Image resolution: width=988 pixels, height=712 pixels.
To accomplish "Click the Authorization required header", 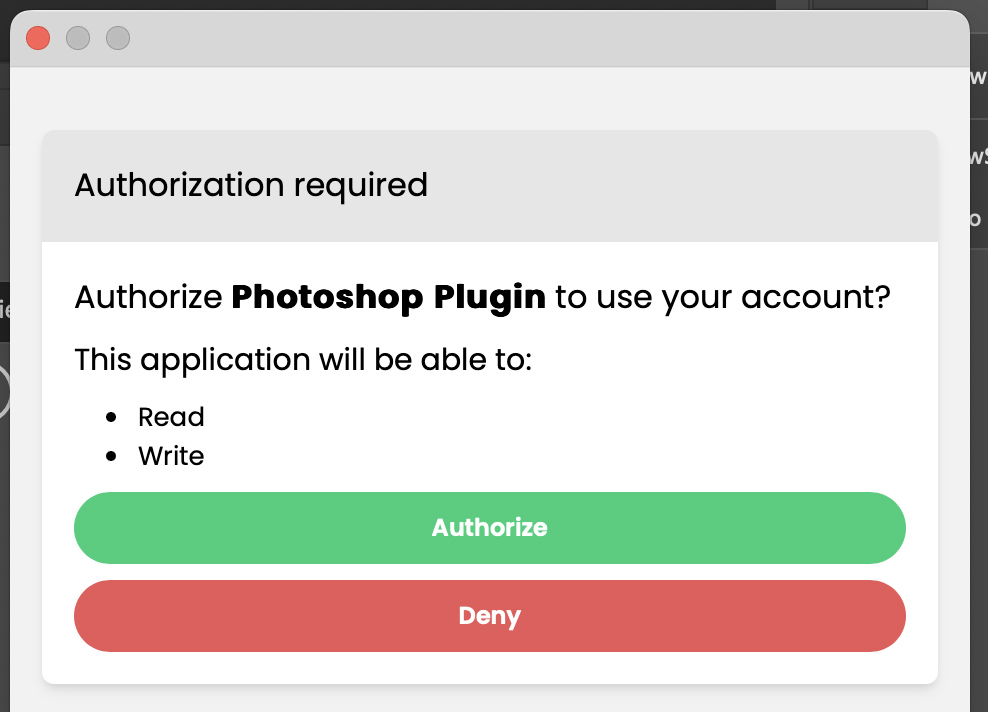I will pyautogui.click(x=251, y=186).
